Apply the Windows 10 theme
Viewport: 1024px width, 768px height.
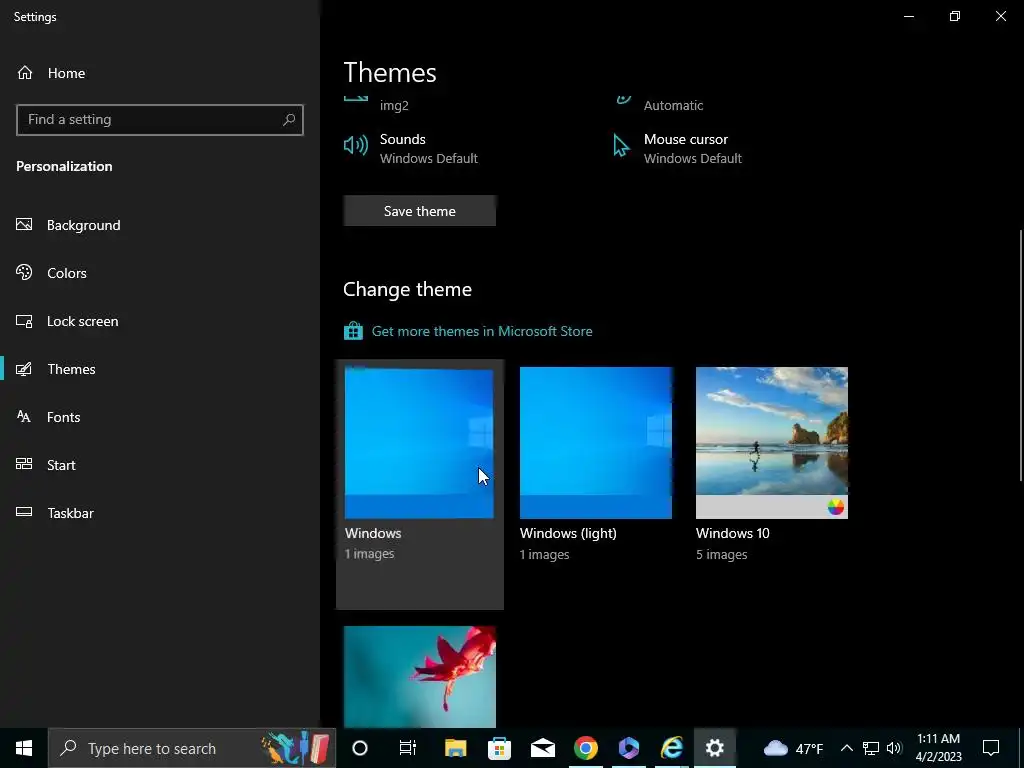[772, 464]
